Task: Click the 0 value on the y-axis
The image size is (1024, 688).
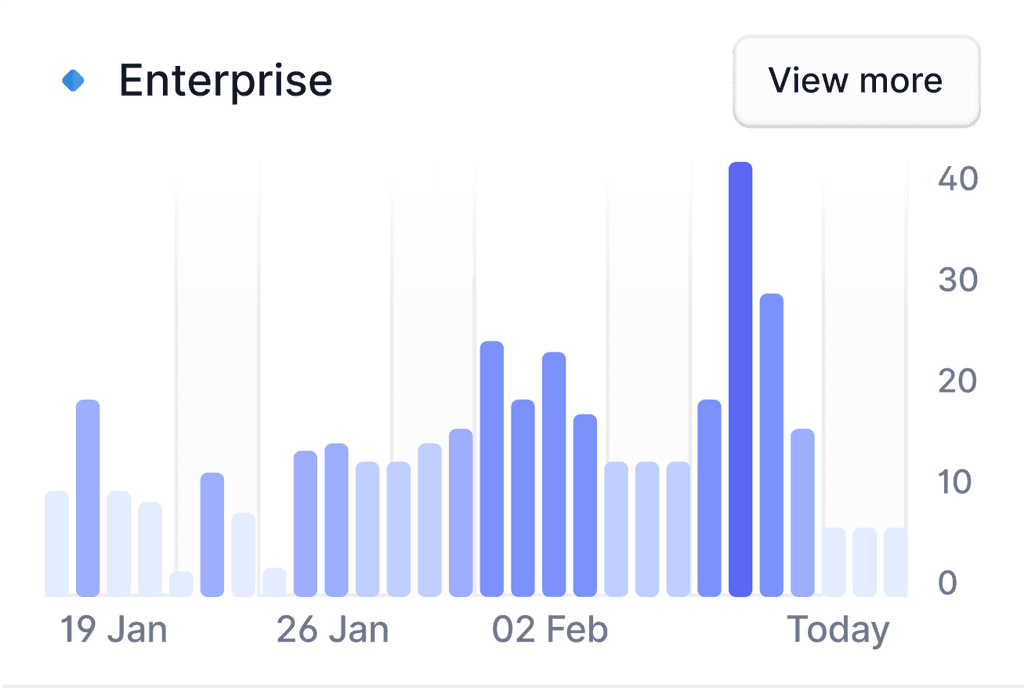Action: 948,583
